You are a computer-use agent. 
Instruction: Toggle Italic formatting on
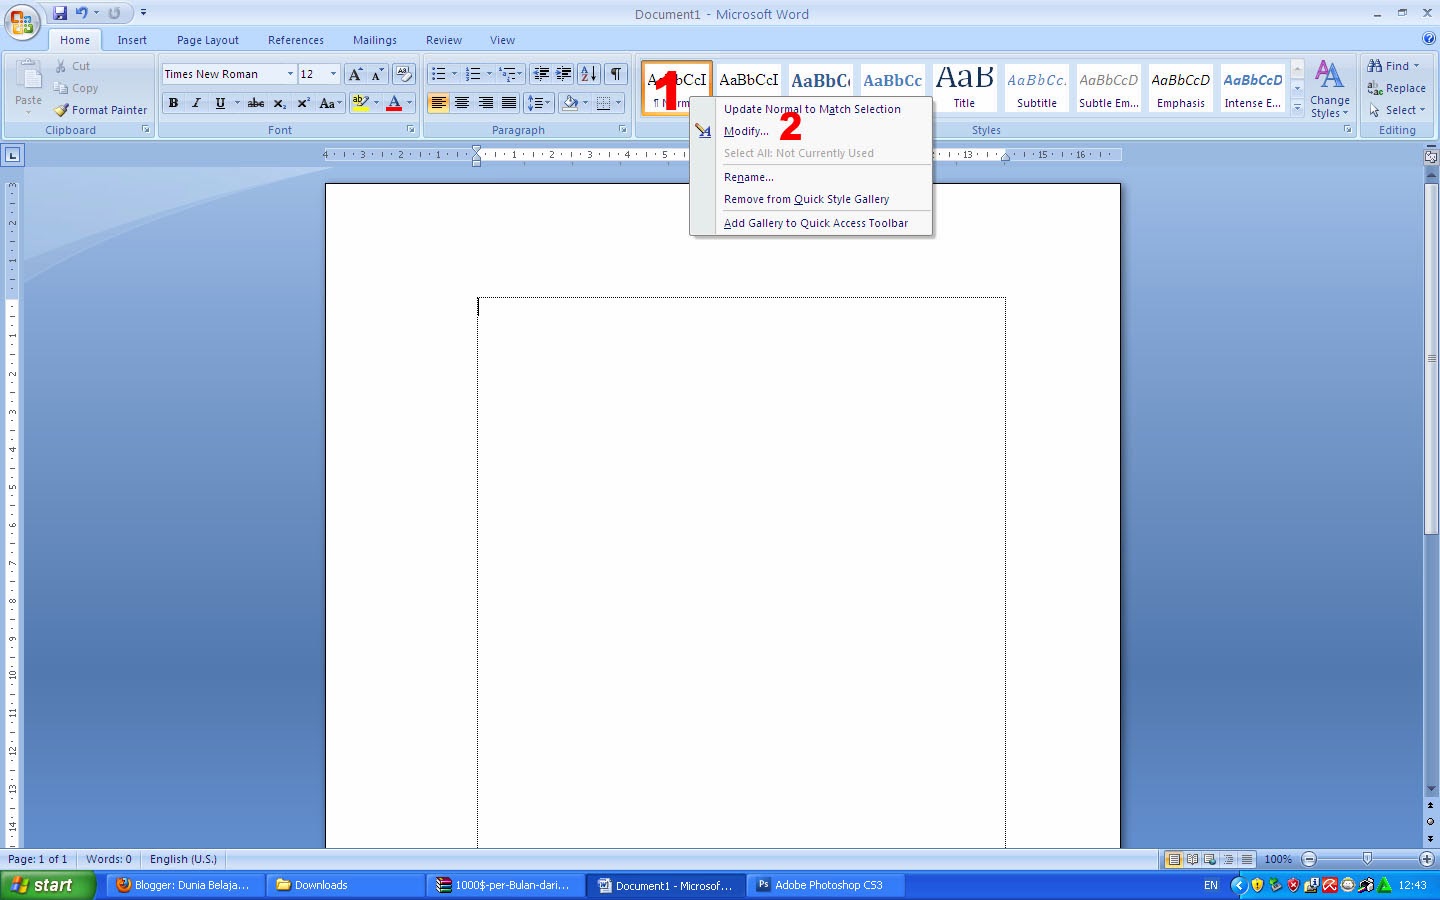(x=194, y=102)
